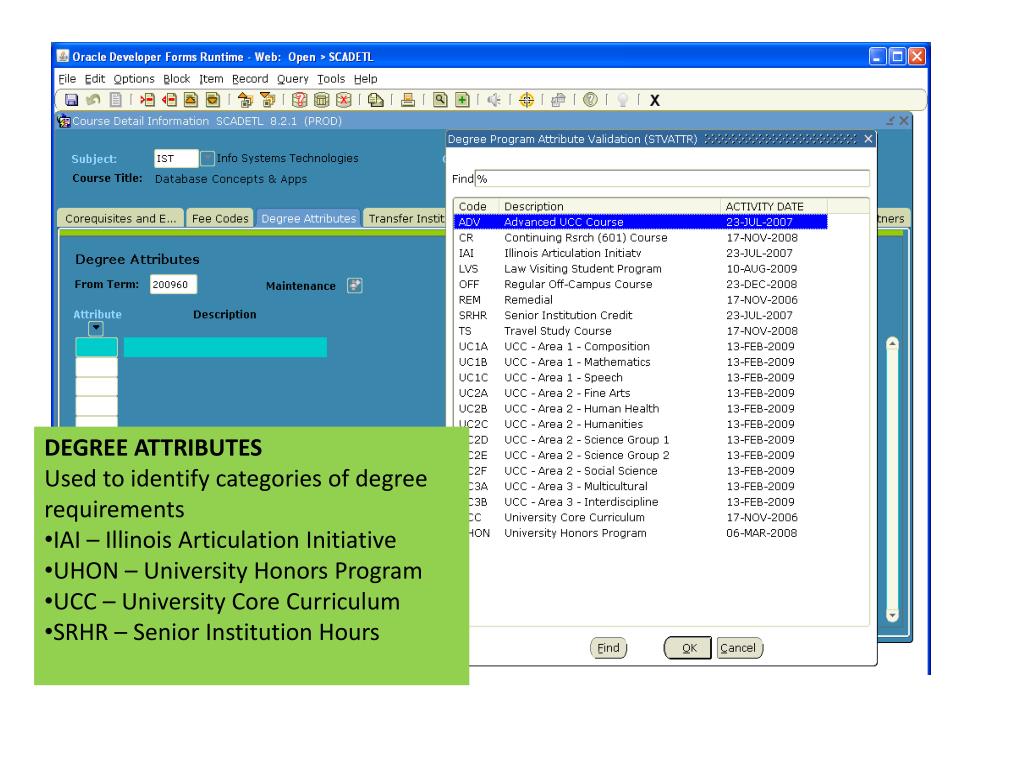Screen dimensions: 1024x768
Task: Open the Query menu
Action: tap(293, 79)
